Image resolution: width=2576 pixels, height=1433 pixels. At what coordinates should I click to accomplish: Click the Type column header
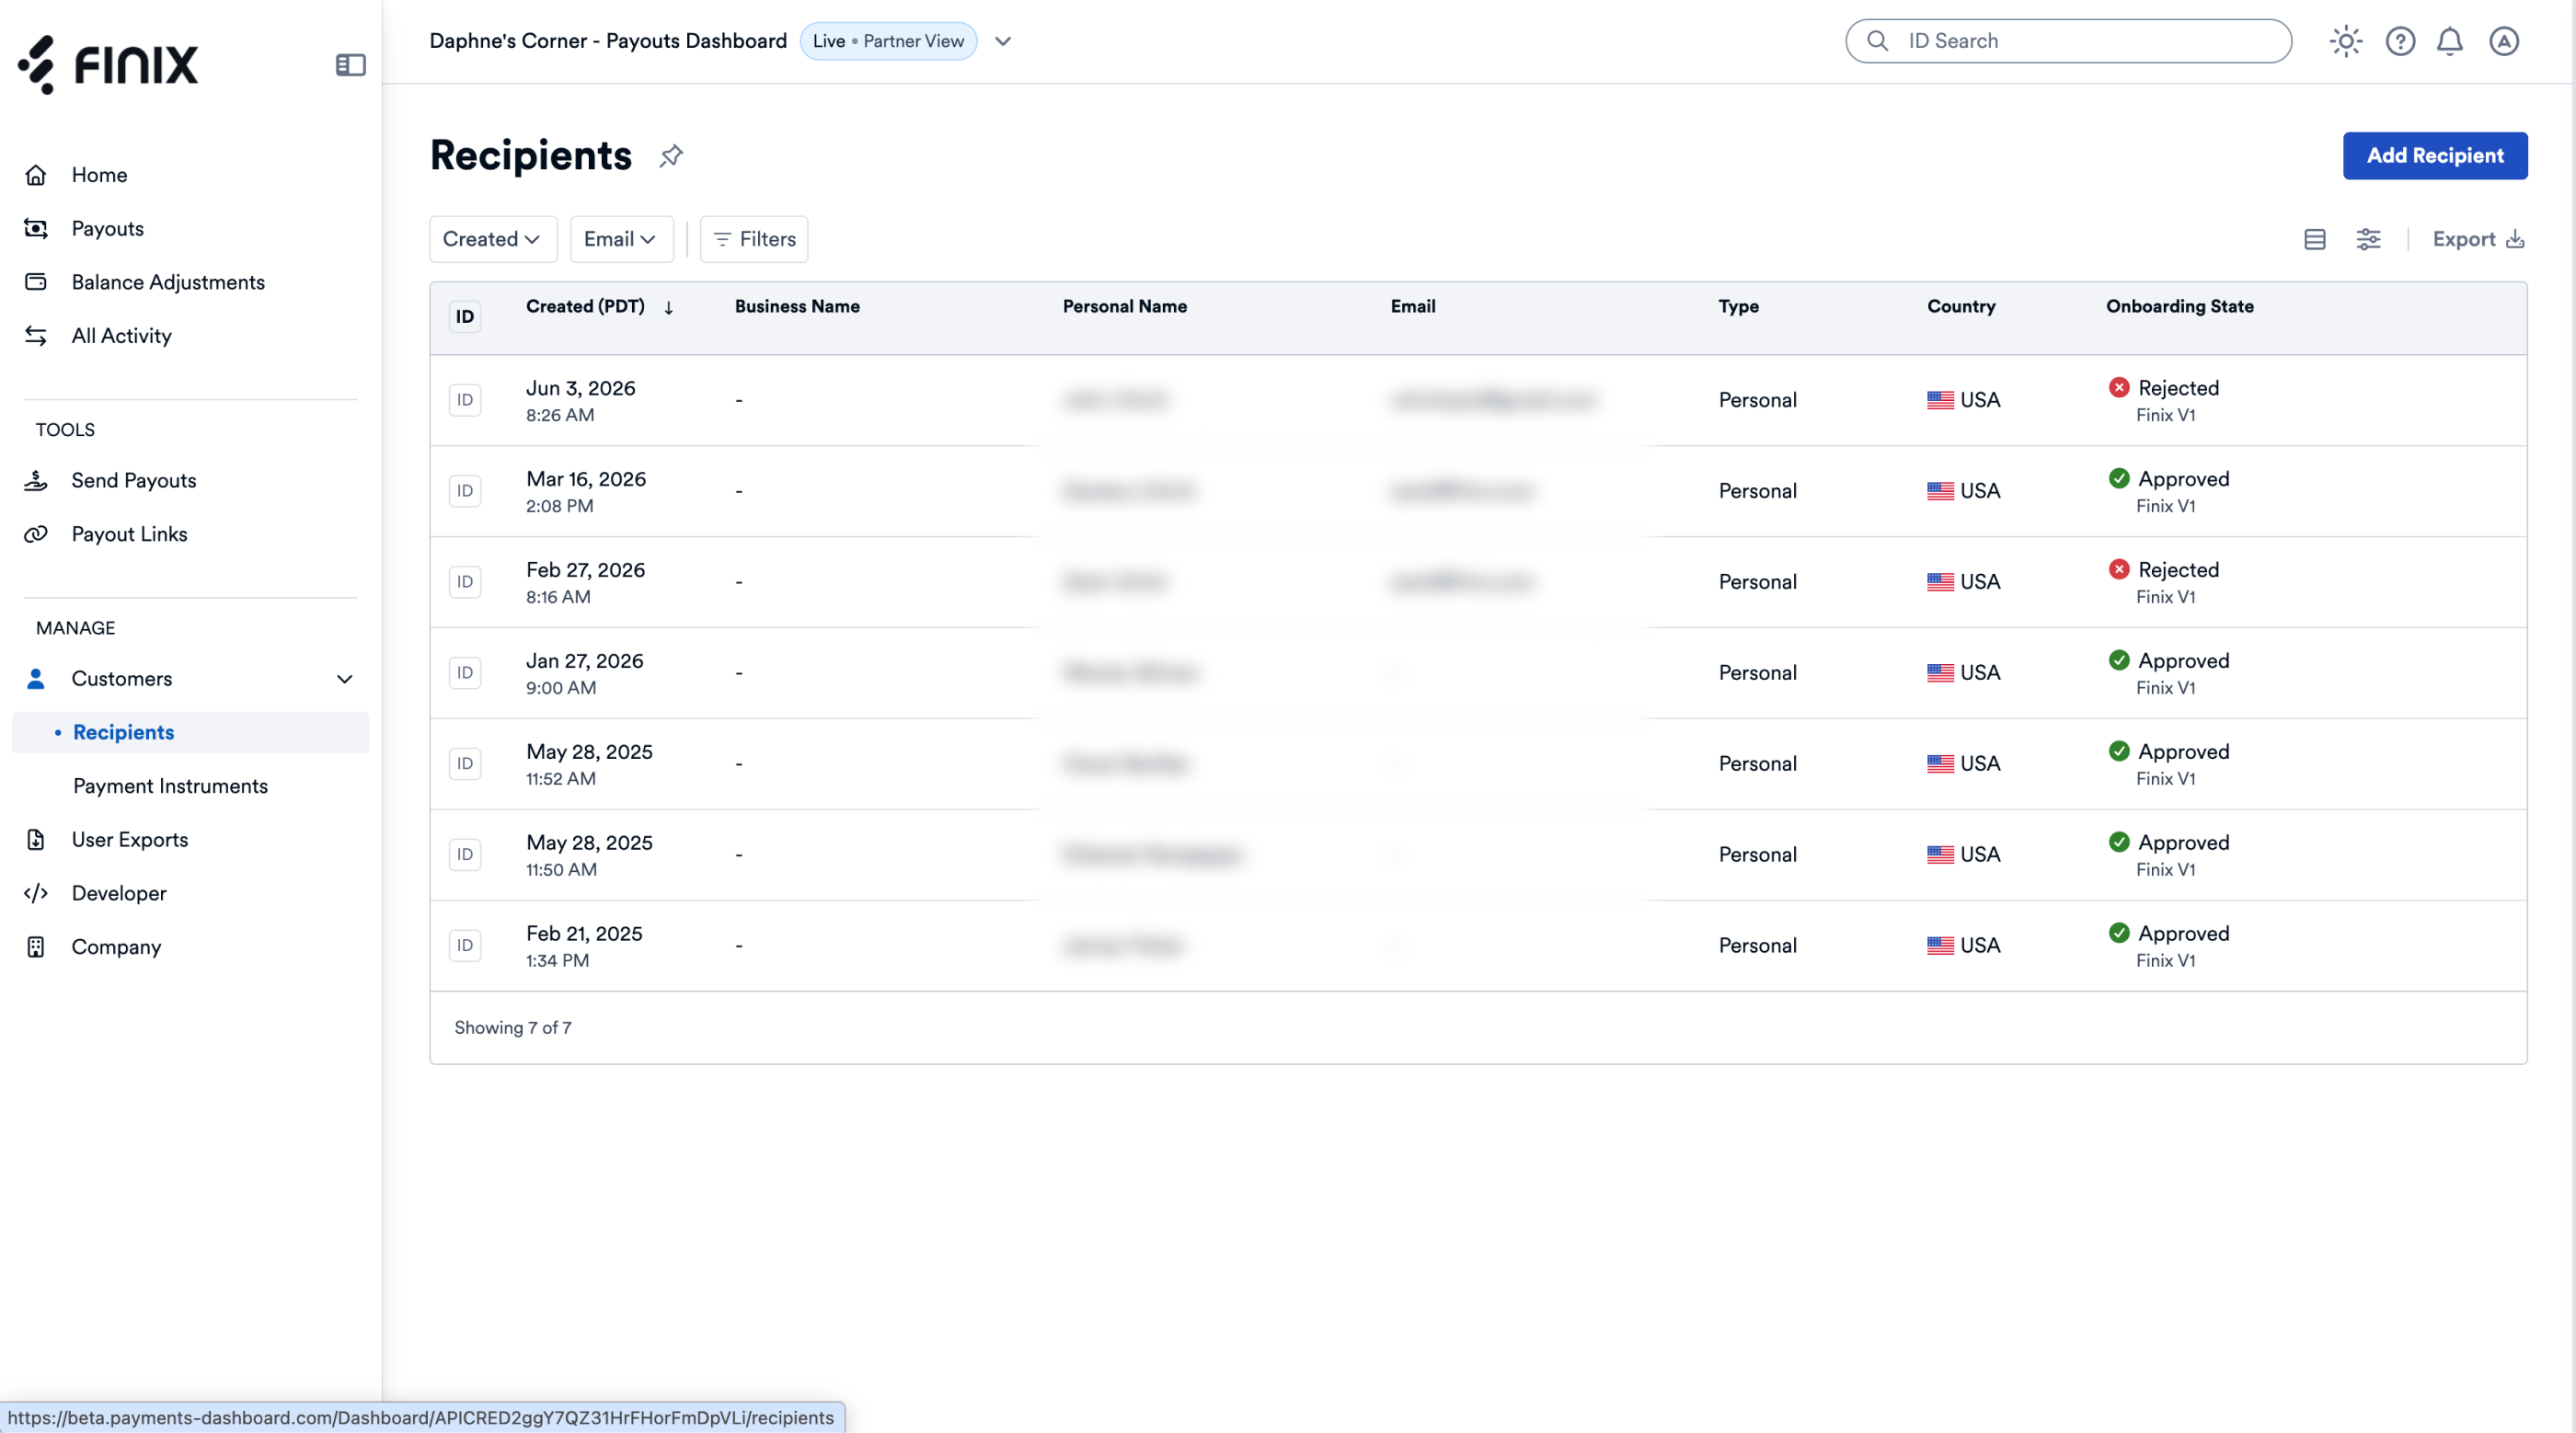tap(1739, 307)
